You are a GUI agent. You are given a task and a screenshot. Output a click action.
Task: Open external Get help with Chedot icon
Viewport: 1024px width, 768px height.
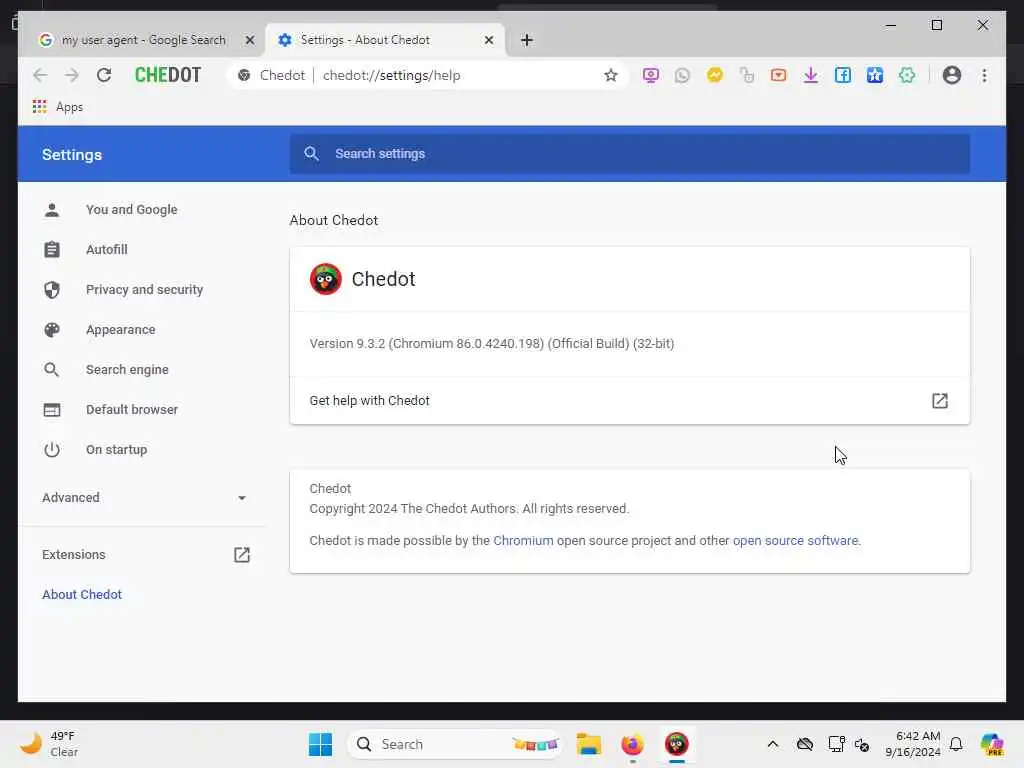click(x=939, y=401)
